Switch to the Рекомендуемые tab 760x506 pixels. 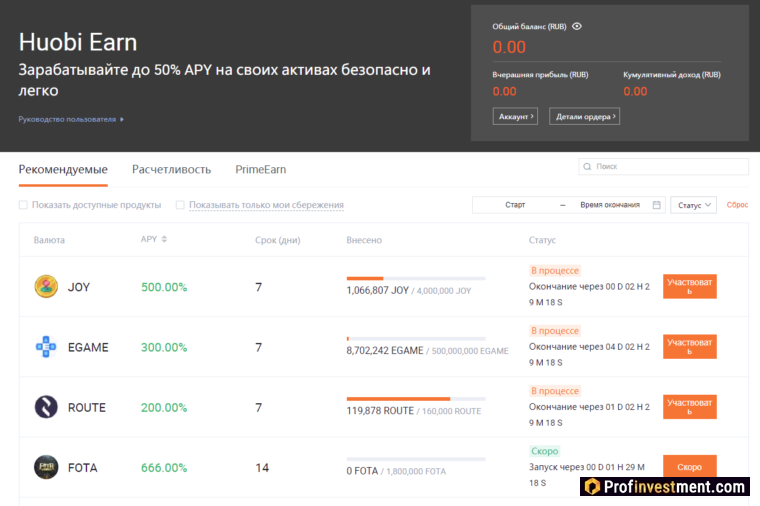coord(63,170)
